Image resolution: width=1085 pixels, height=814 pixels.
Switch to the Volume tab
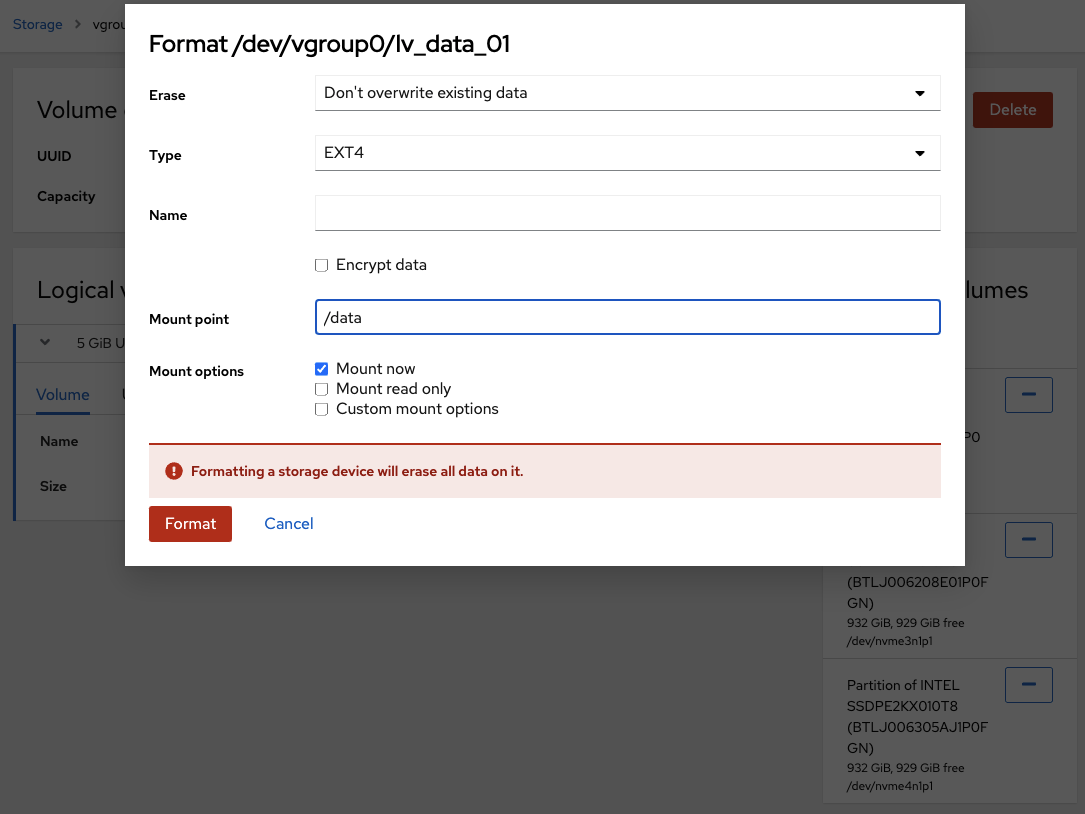pos(63,395)
